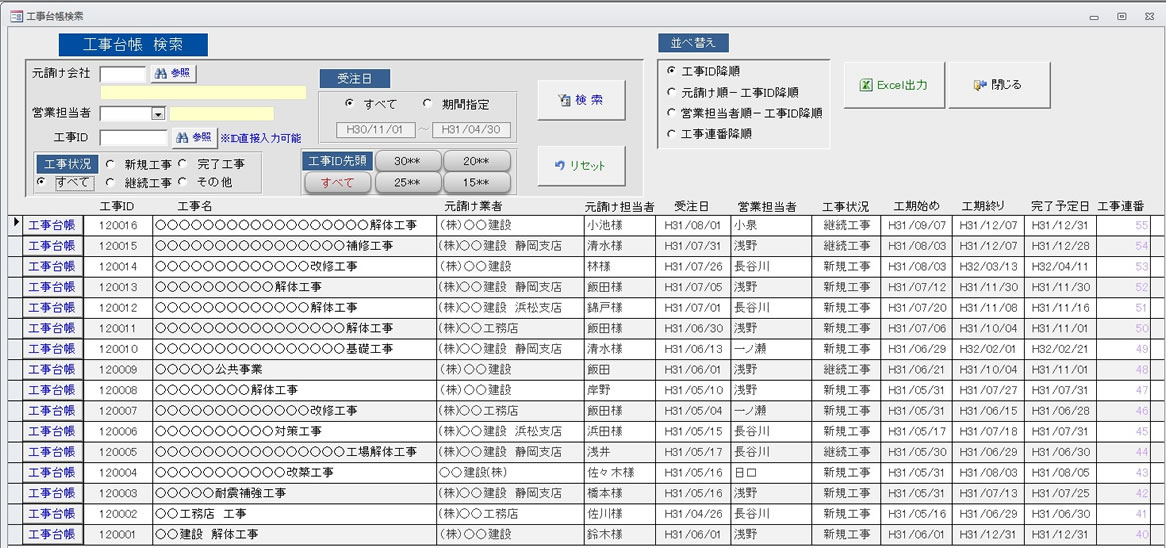Choose 工事連番降順 sort option

click(x=671, y=134)
